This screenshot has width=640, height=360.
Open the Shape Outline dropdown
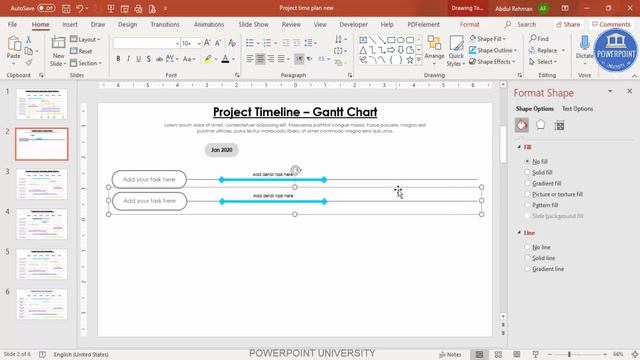coord(493,50)
